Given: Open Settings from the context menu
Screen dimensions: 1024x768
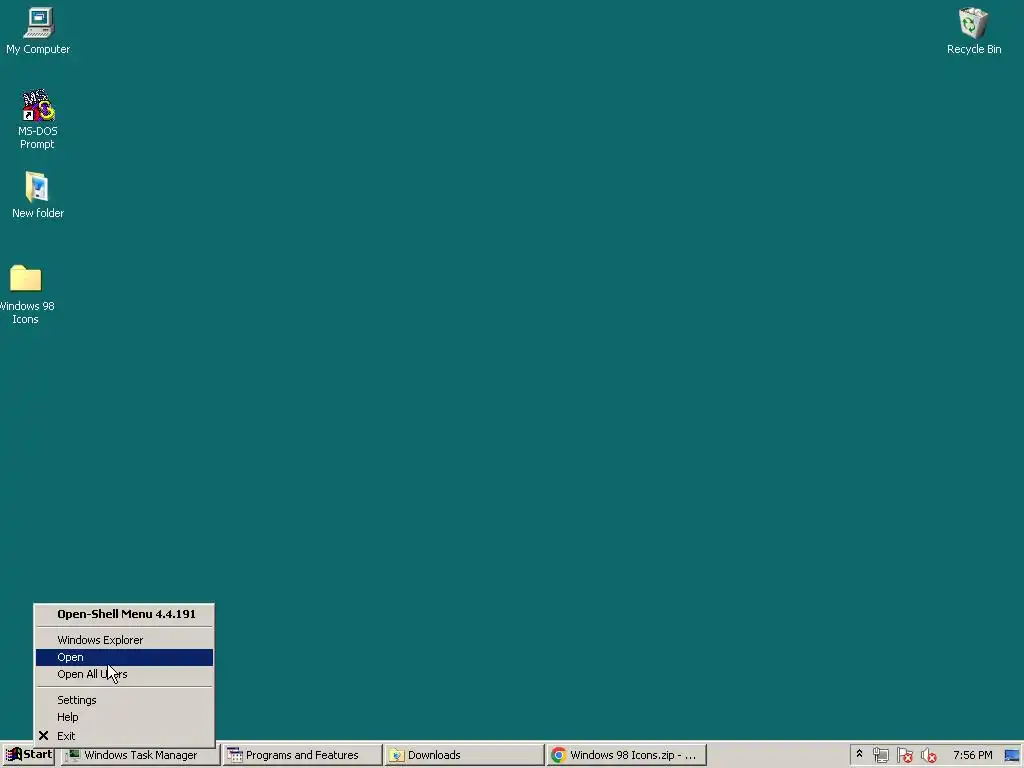Looking at the screenshot, I should pyautogui.click(x=124, y=700).
